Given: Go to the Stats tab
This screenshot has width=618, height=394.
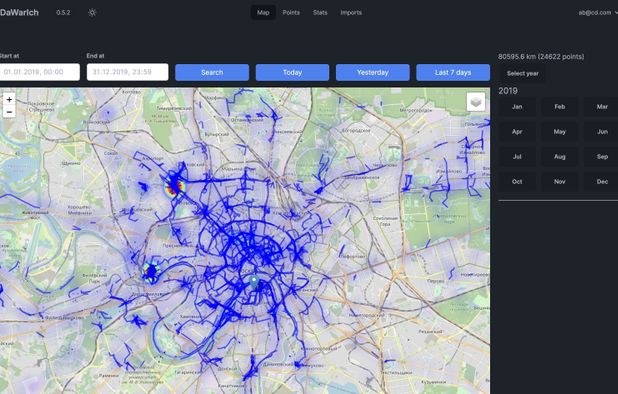Looking at the screenshot, I should coord(320,13).
